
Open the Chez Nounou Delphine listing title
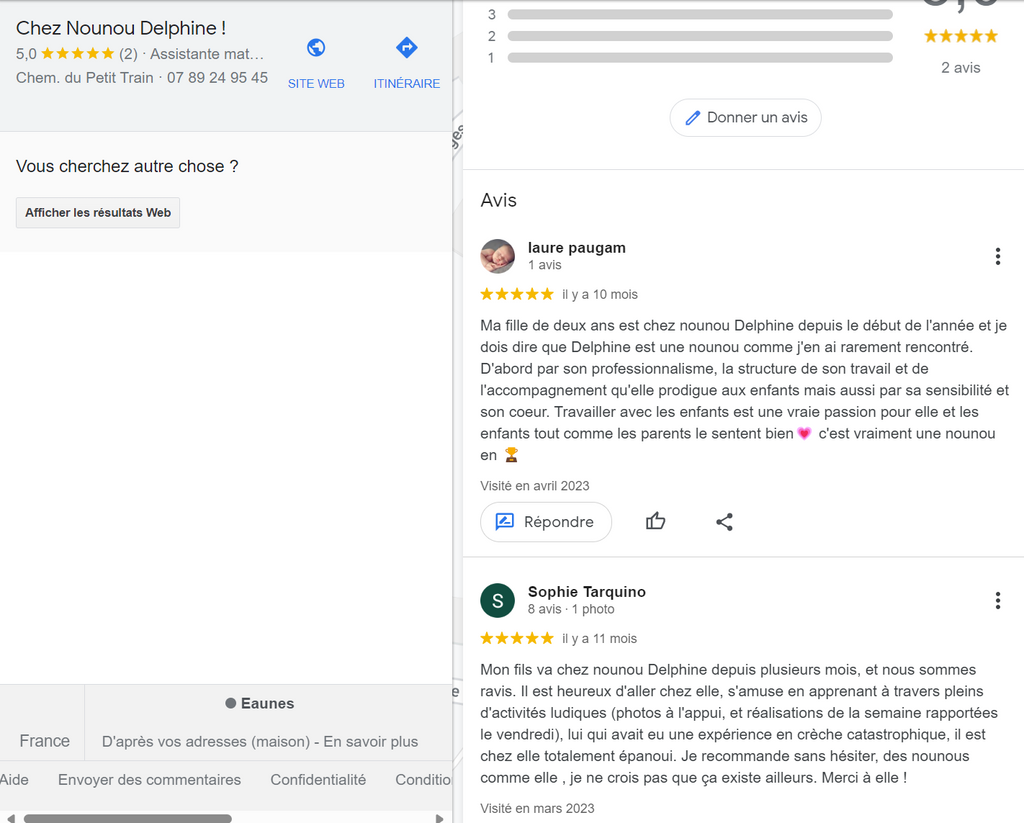121,28
